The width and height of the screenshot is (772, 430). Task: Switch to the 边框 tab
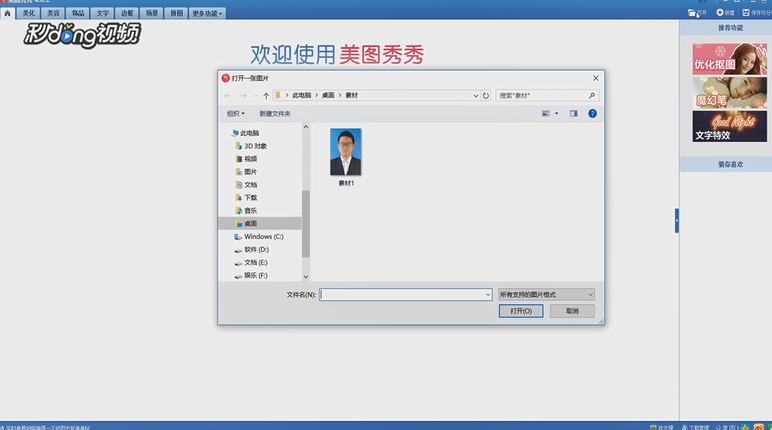pos(127,13)
